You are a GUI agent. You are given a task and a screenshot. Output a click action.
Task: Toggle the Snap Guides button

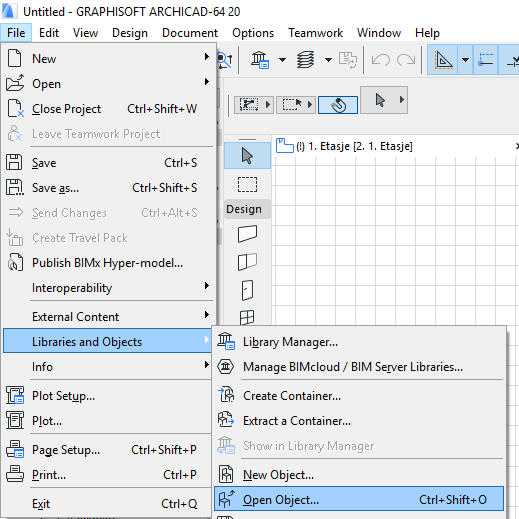tap(485, 60)
